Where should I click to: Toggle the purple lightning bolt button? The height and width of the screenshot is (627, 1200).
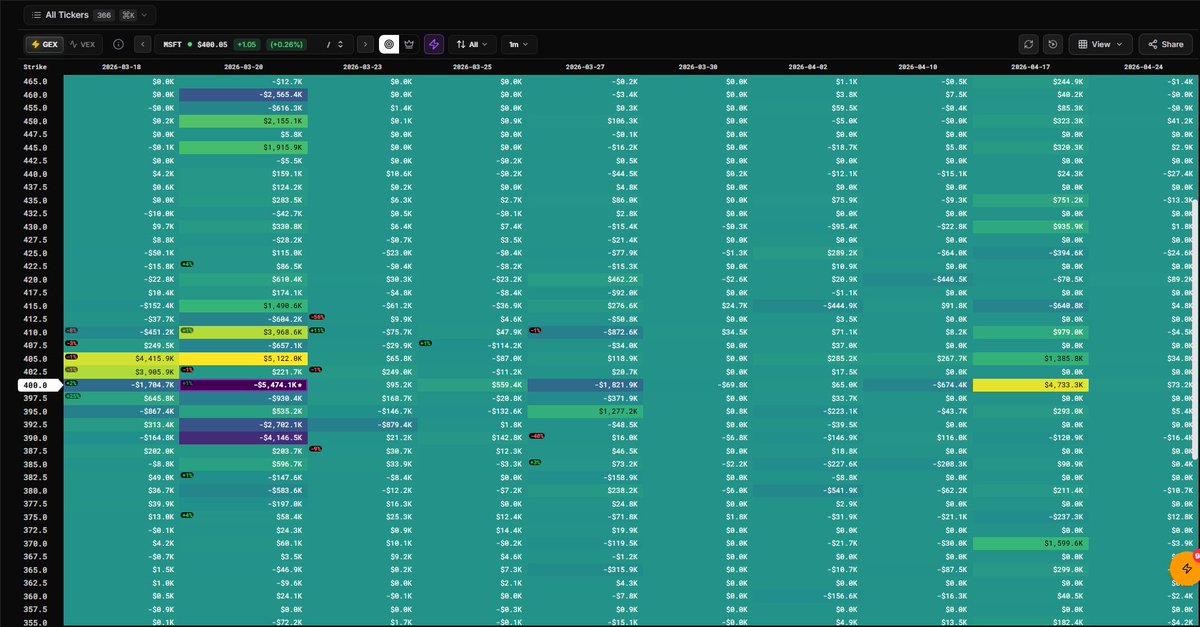pyautogui.click(x=434, y=44)
